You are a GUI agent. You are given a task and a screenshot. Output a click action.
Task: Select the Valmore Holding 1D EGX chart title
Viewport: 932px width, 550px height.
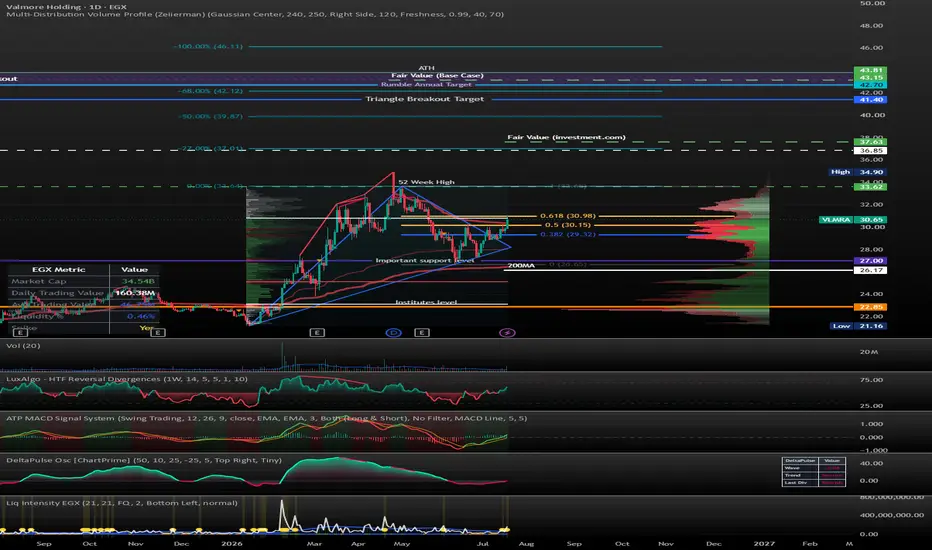[x=66, y=7]
